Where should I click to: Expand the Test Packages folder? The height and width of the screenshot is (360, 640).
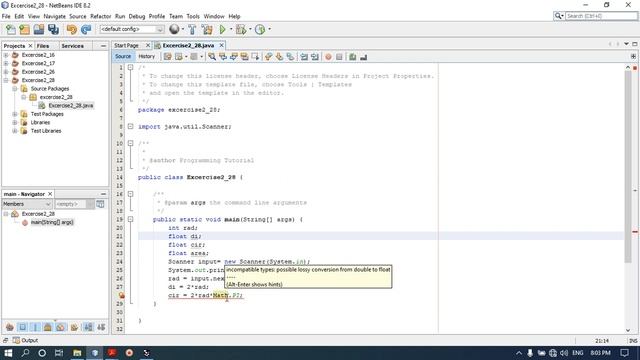15,114
